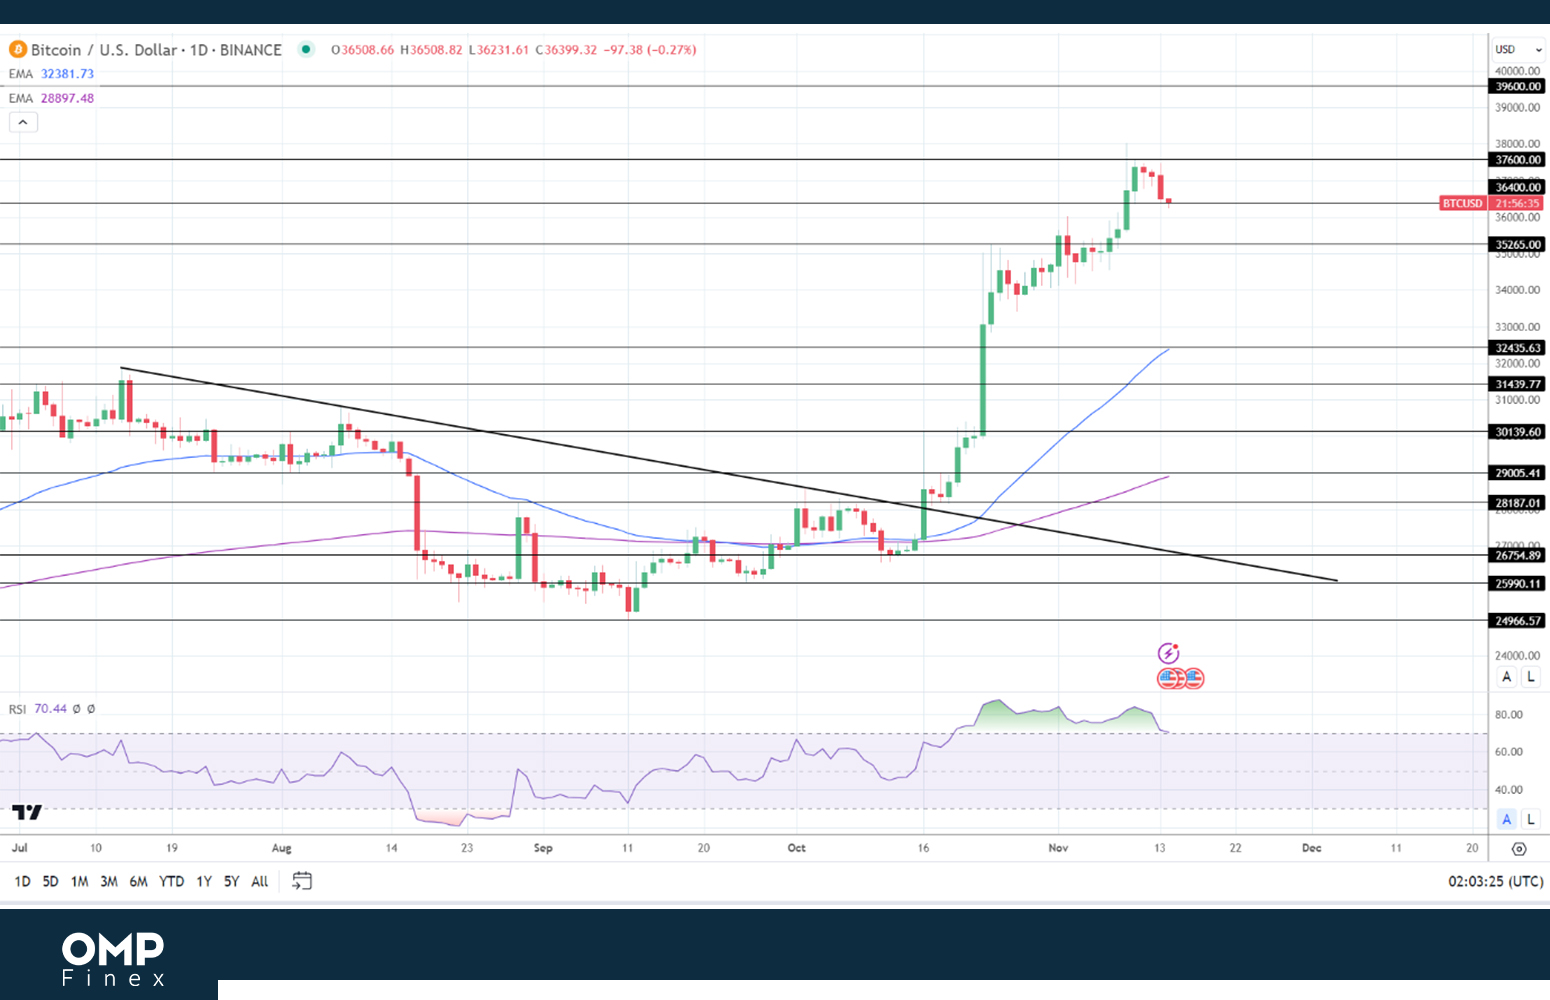This screenshot has width=1550, height=1000.
Task: Click the 32435.63 price line label
Action: [x=1517, y=348]
